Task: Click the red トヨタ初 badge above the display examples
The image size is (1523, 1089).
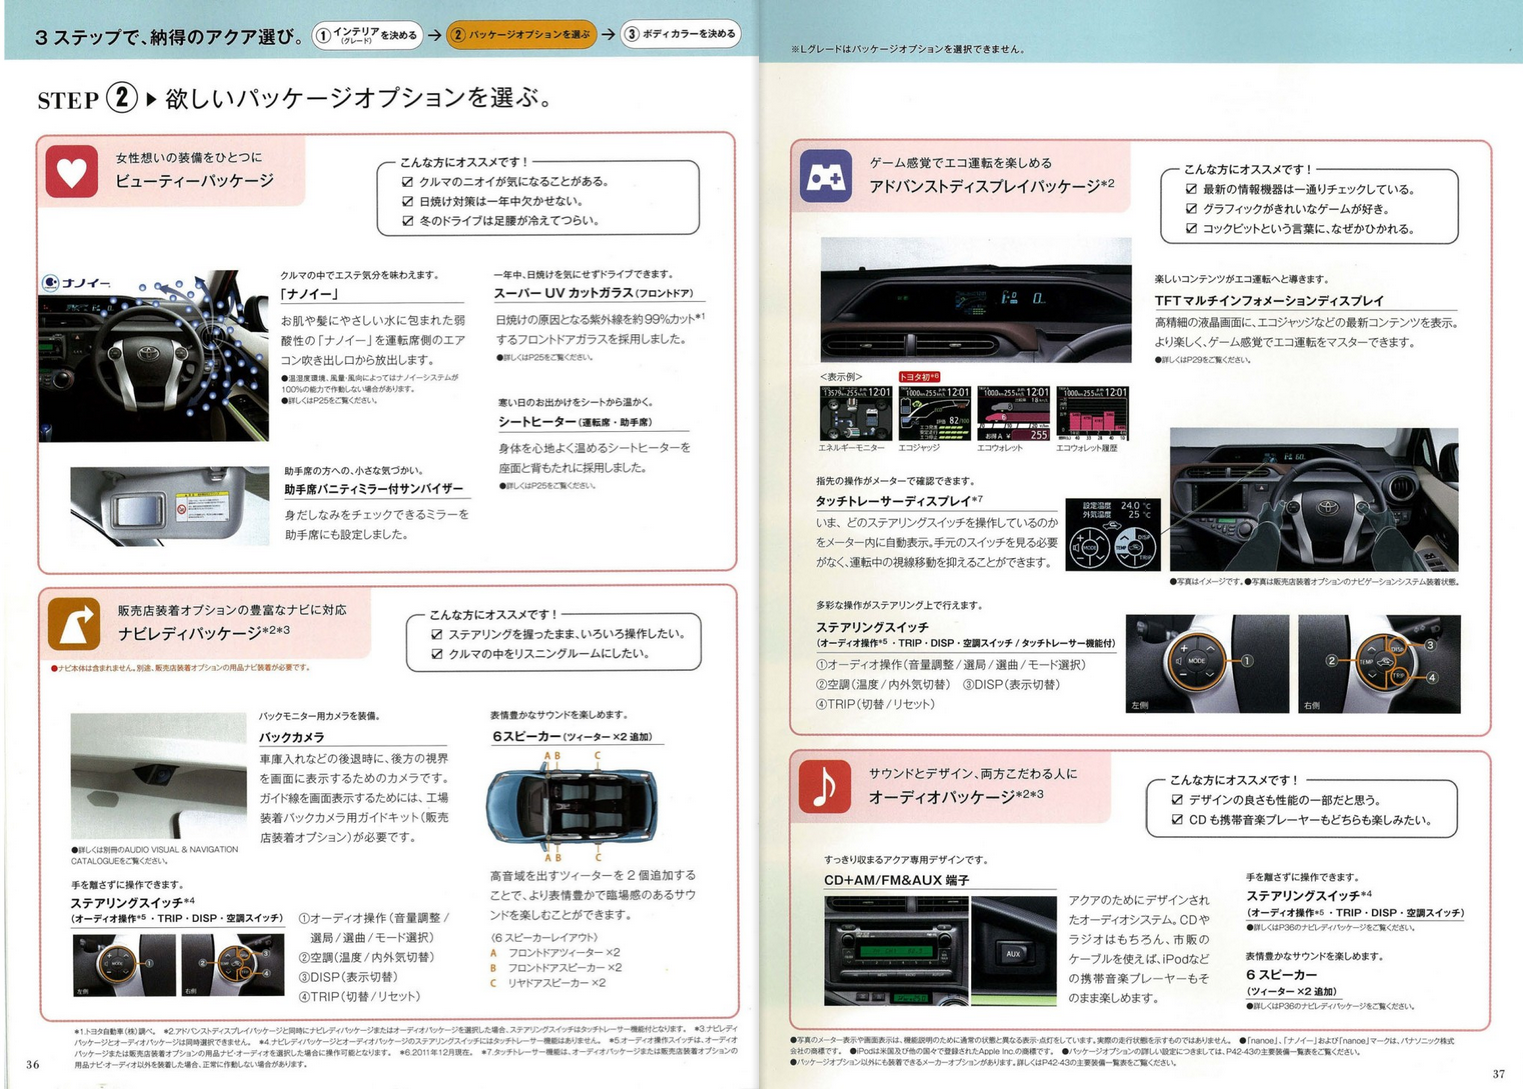Action: (x=918, y=377)
